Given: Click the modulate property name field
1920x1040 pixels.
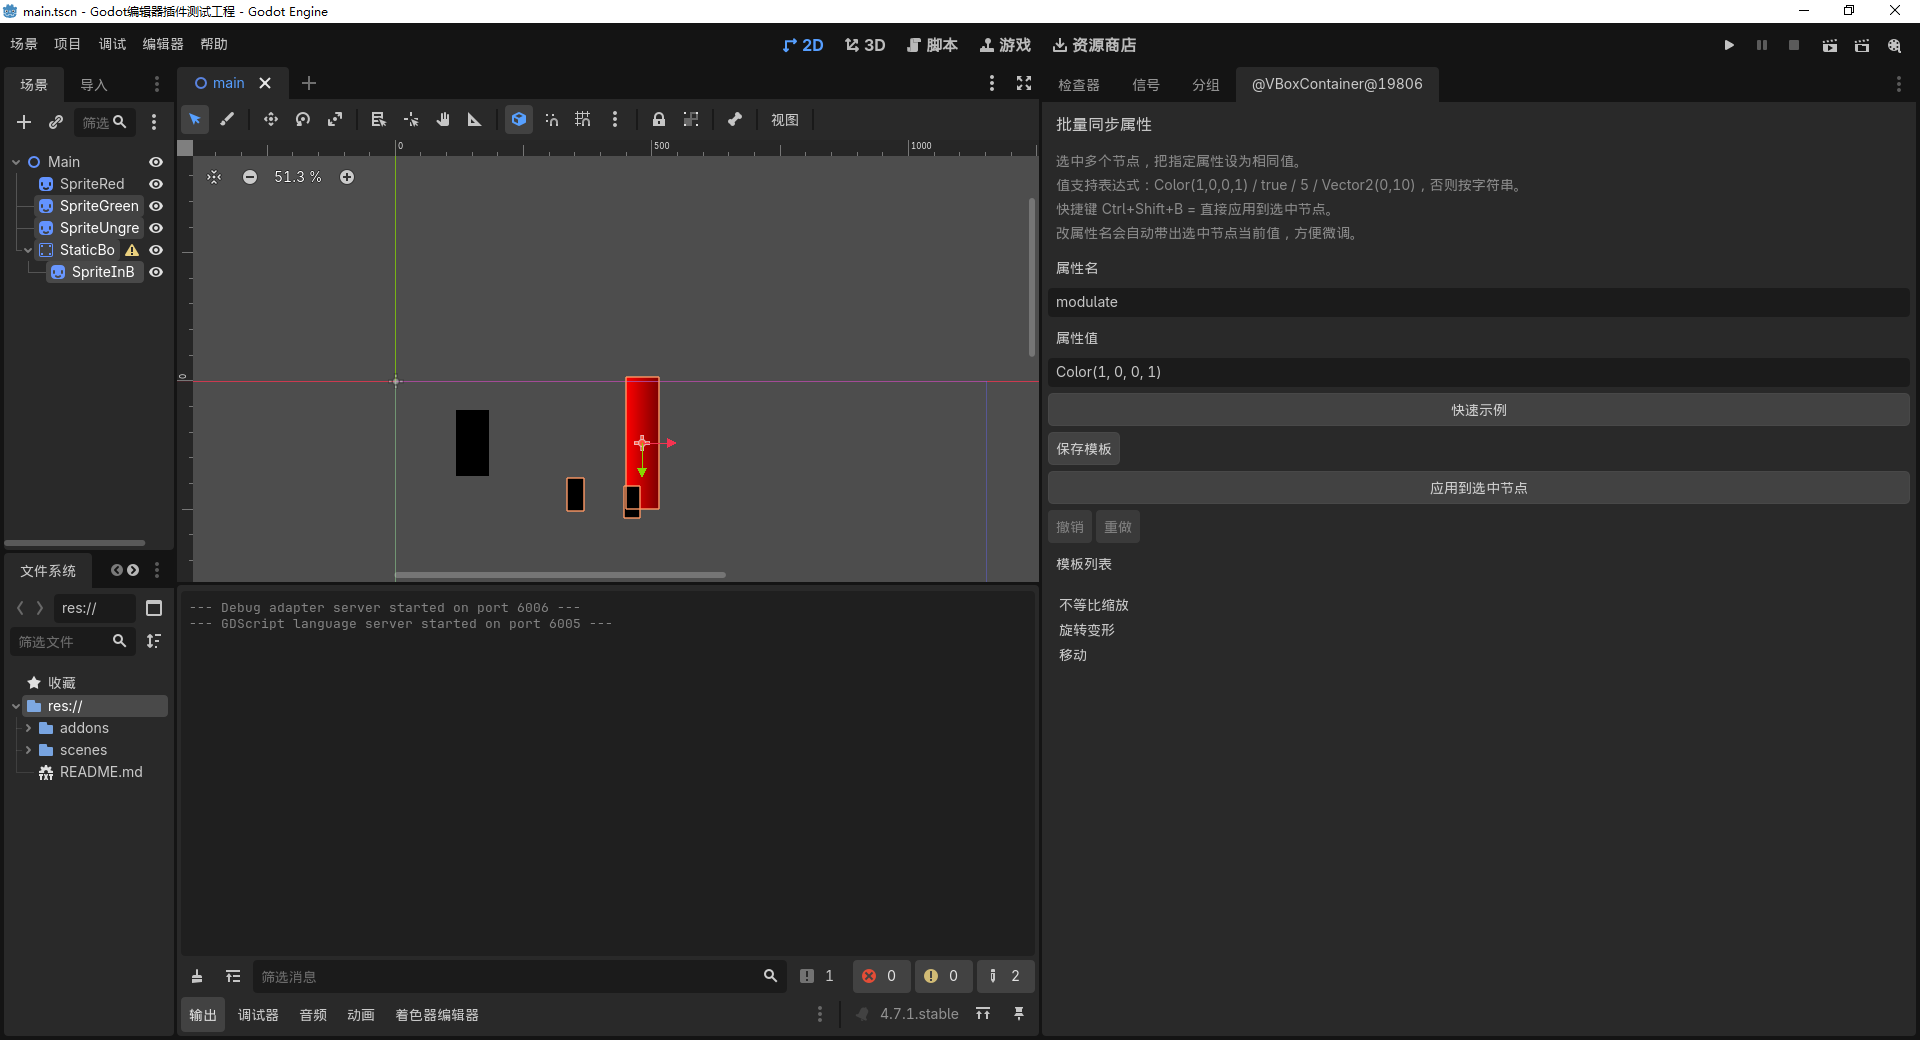Looking at the screenshot, I should click(x=1479, y=302).
